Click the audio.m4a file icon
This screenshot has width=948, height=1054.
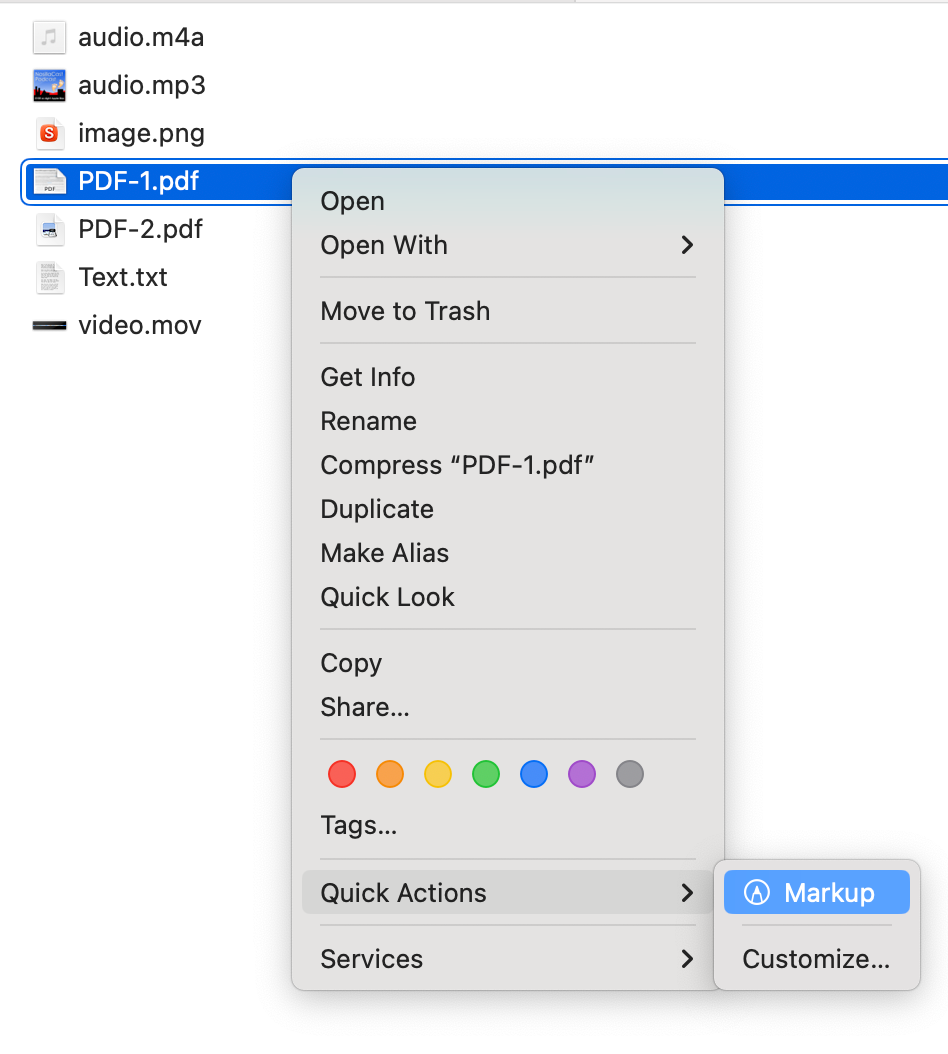point(49,38)
